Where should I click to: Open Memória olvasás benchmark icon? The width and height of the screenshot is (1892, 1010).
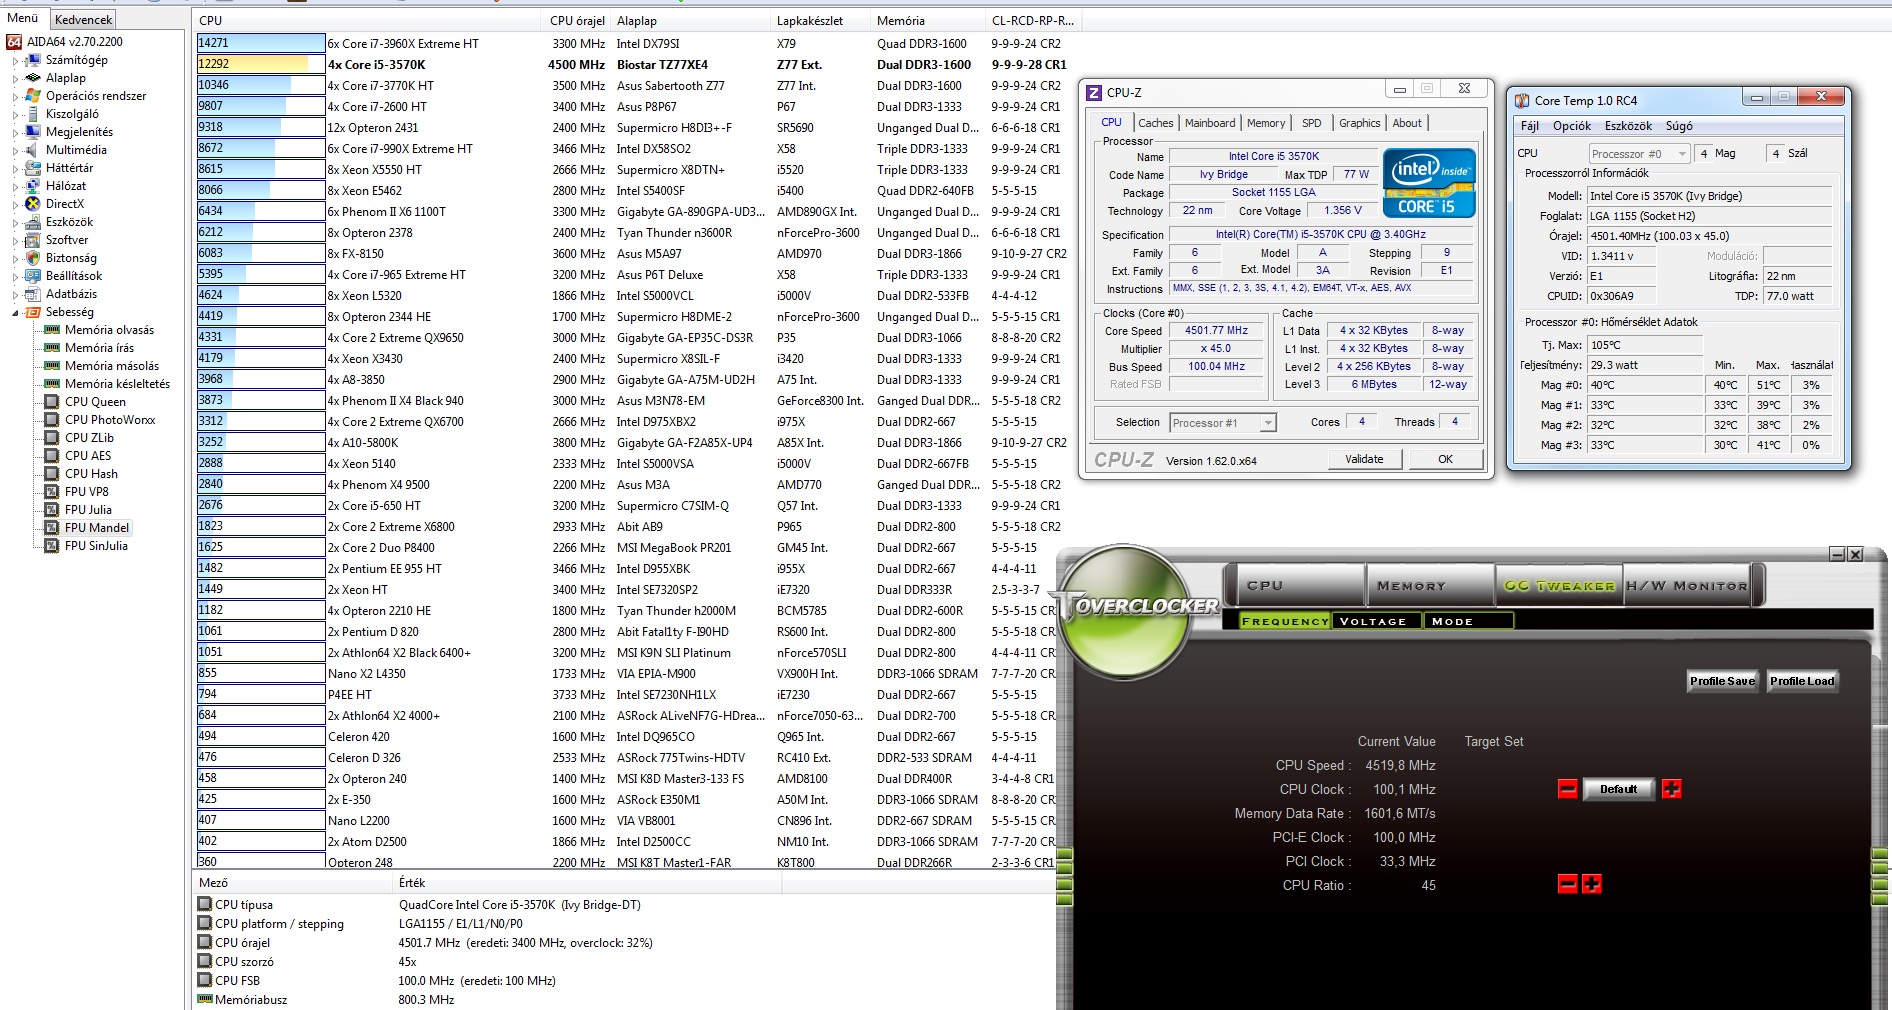(52, 330)
